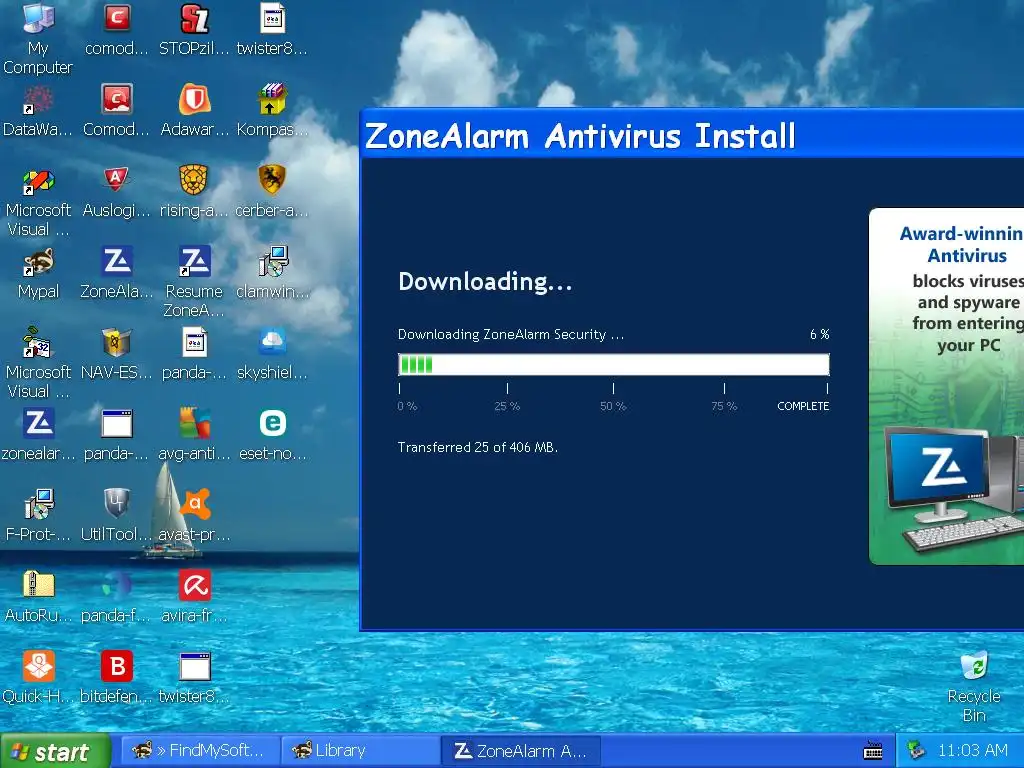The width and height of the screenshot is (1024, 768).
Task: Activate ZoneAlarm A... taskbar button
Action: [x=520, y=750]
